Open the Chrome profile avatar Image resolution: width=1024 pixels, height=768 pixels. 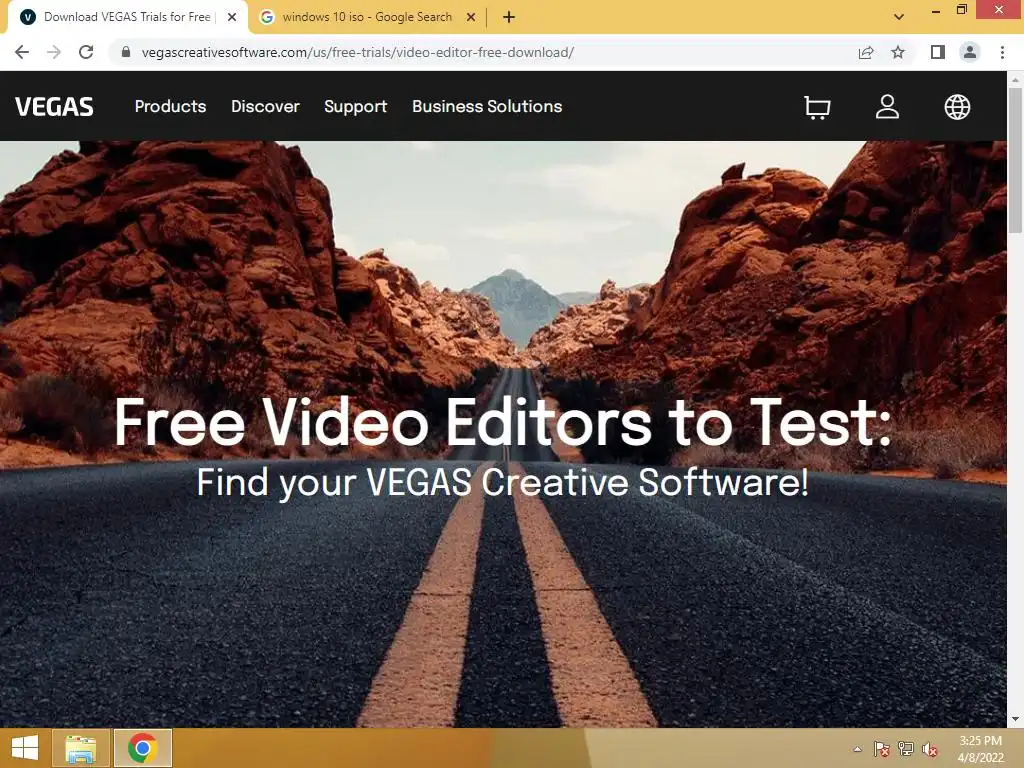coord(970,52)
